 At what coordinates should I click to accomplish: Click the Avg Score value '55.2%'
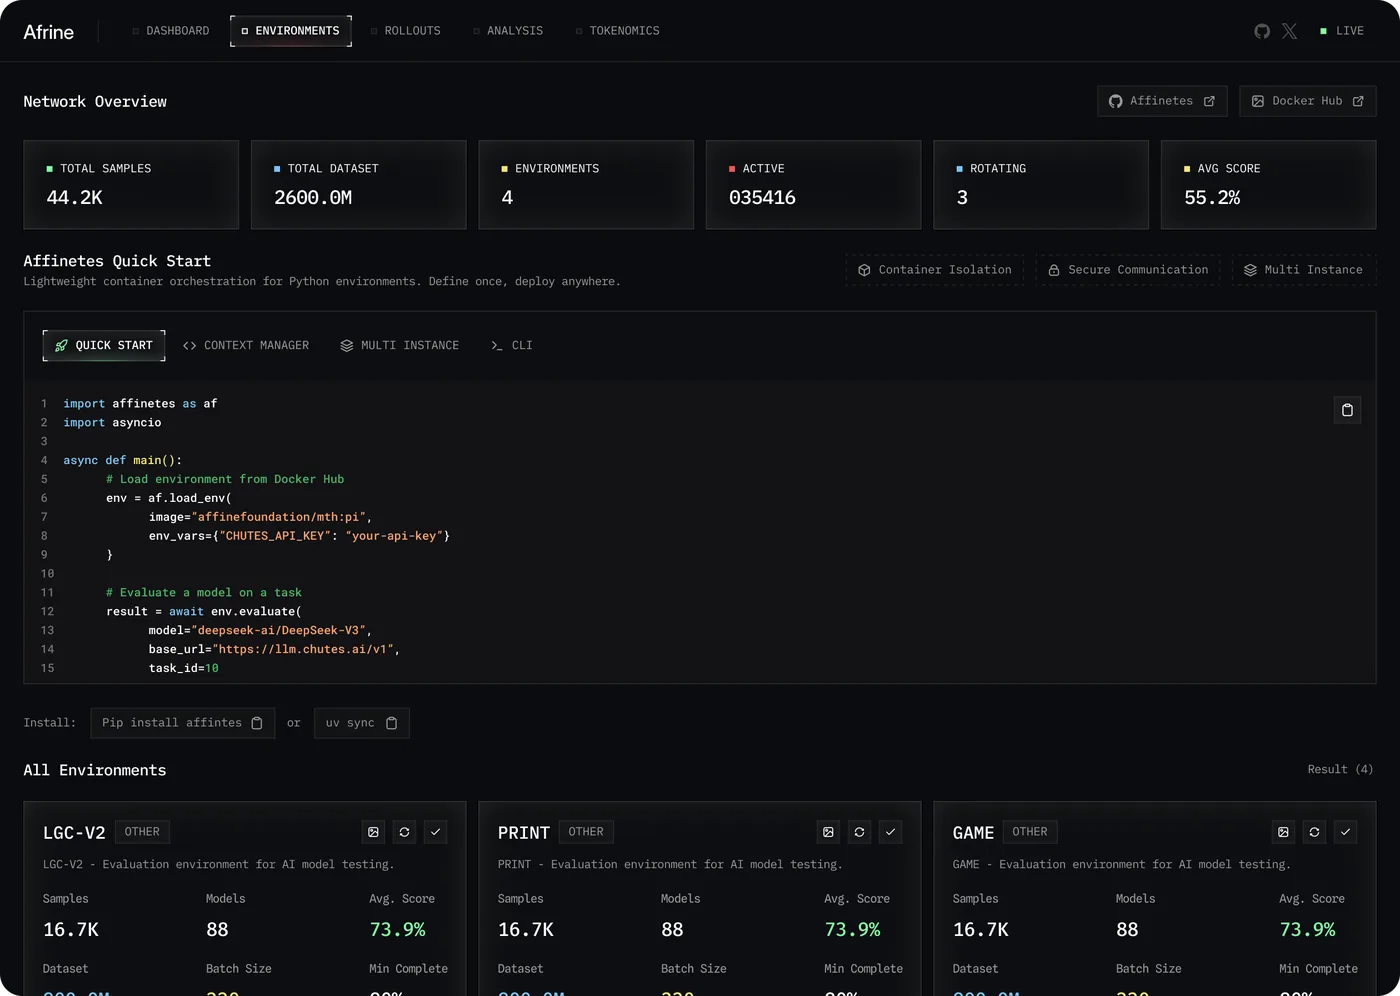(x=1212, y=198)
